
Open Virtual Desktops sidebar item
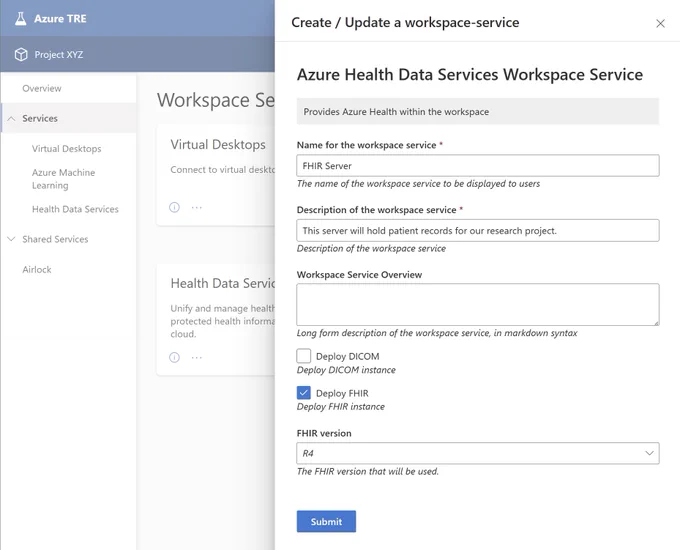coord(66,149)
